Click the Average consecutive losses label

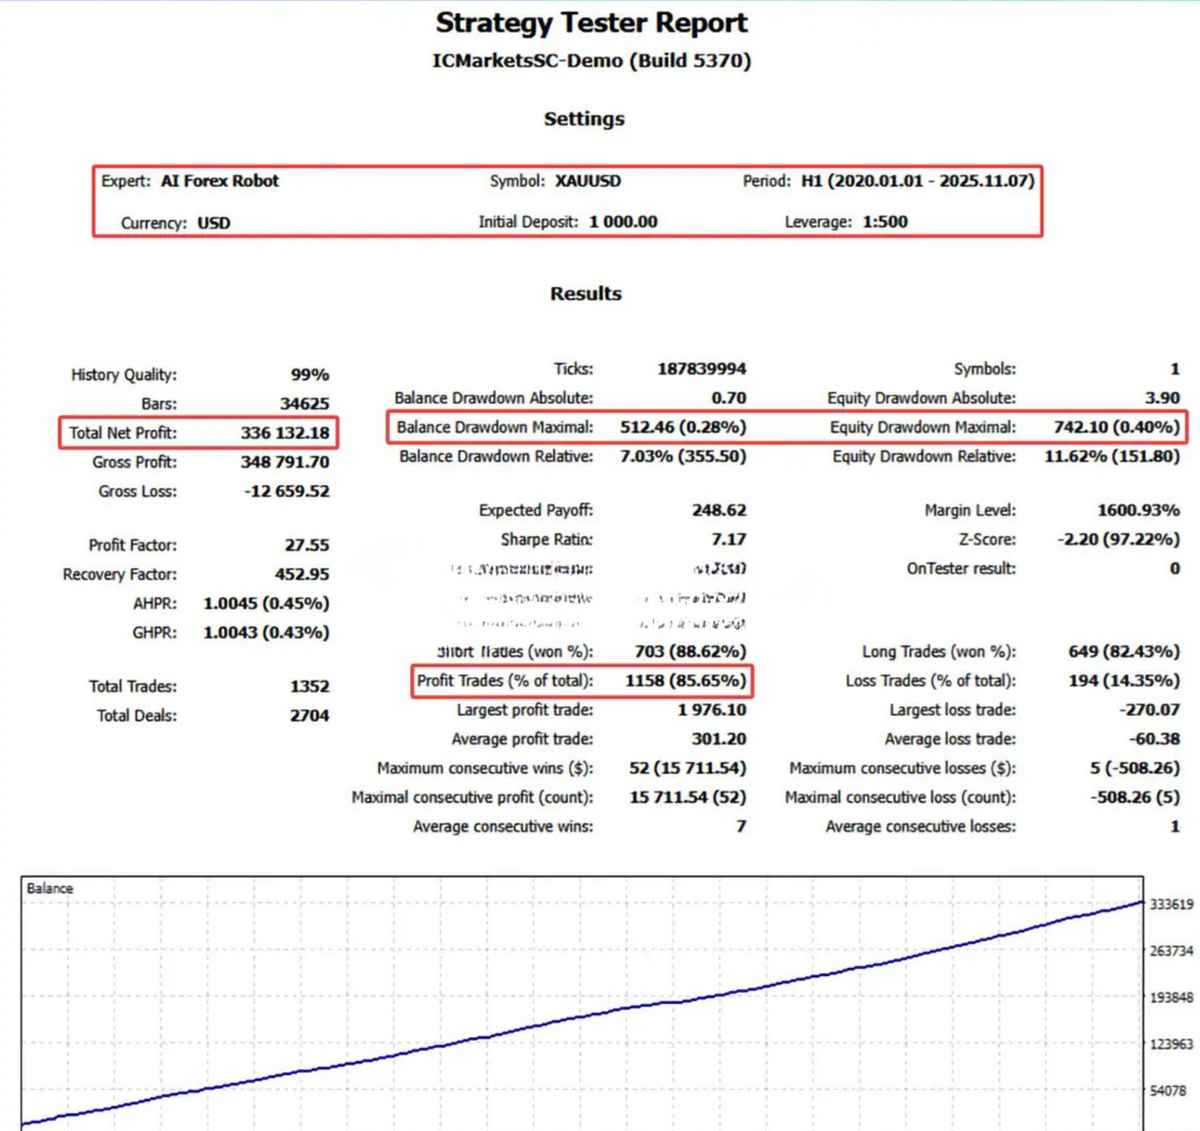point(920,826)
